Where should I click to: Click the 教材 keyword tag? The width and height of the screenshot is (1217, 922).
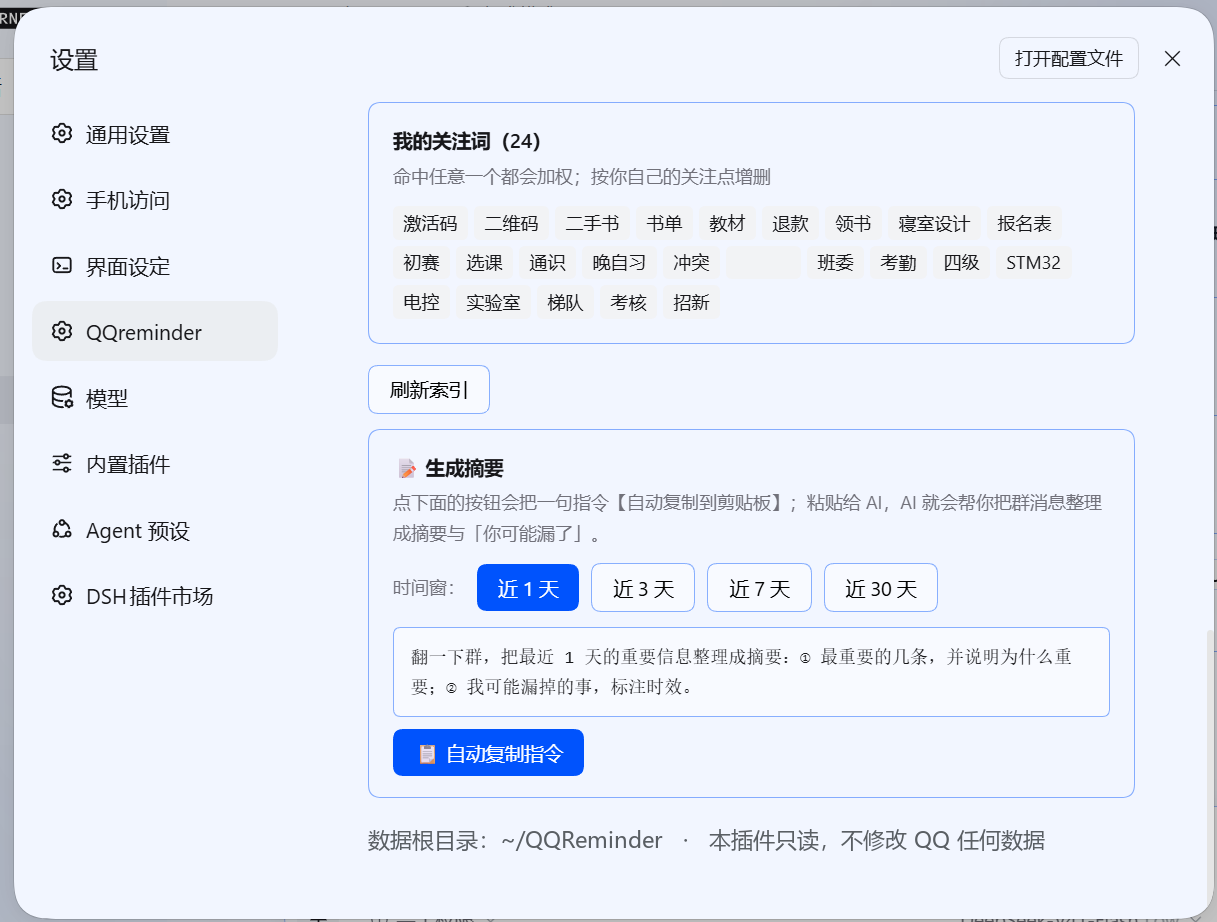727,224
